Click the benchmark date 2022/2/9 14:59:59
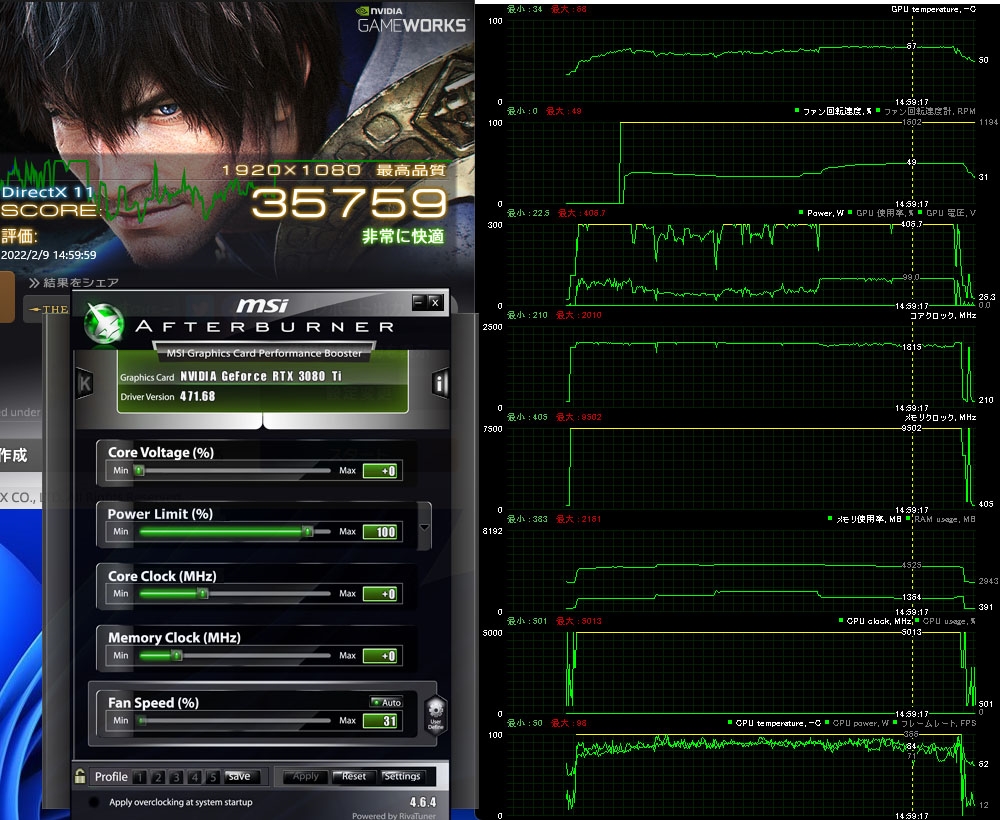Screen dimensions: 1000x820 click(x=49, y=255)
